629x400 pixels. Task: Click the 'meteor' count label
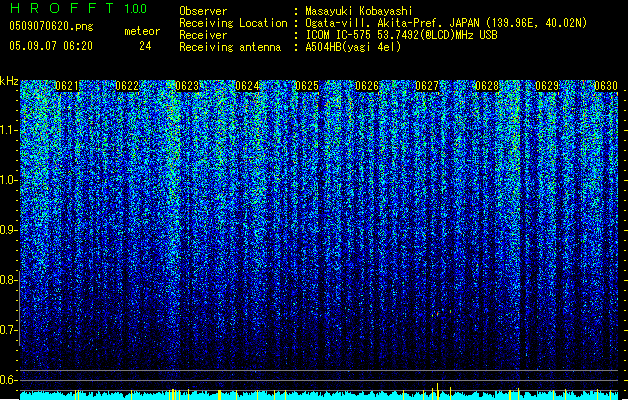pos(142,31)
